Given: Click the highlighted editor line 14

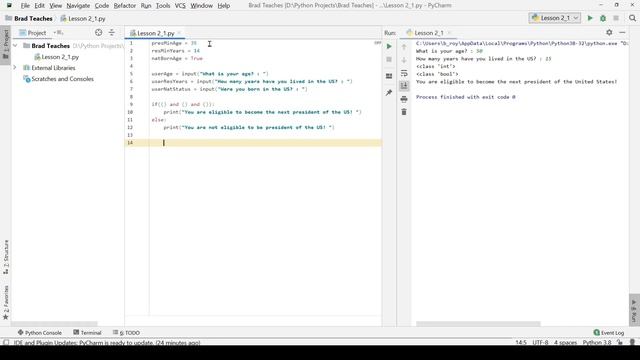Looking at the screenshot, I should (x=253, y=142).
